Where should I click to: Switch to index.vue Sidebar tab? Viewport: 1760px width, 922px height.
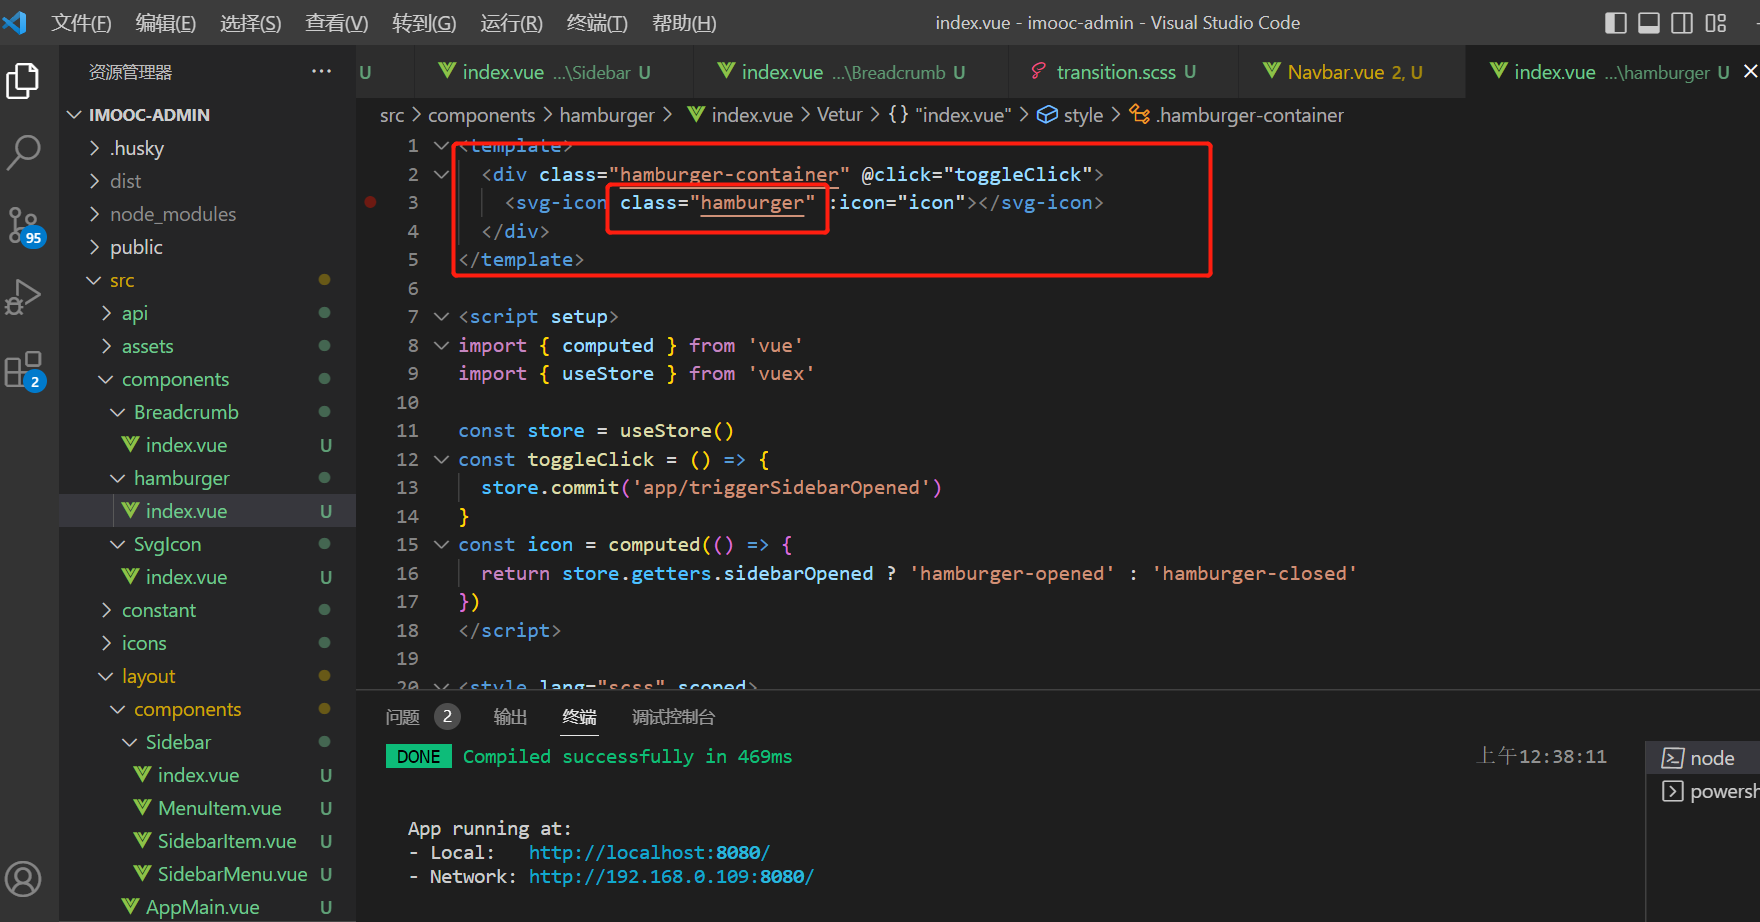(x=554, y=72)
